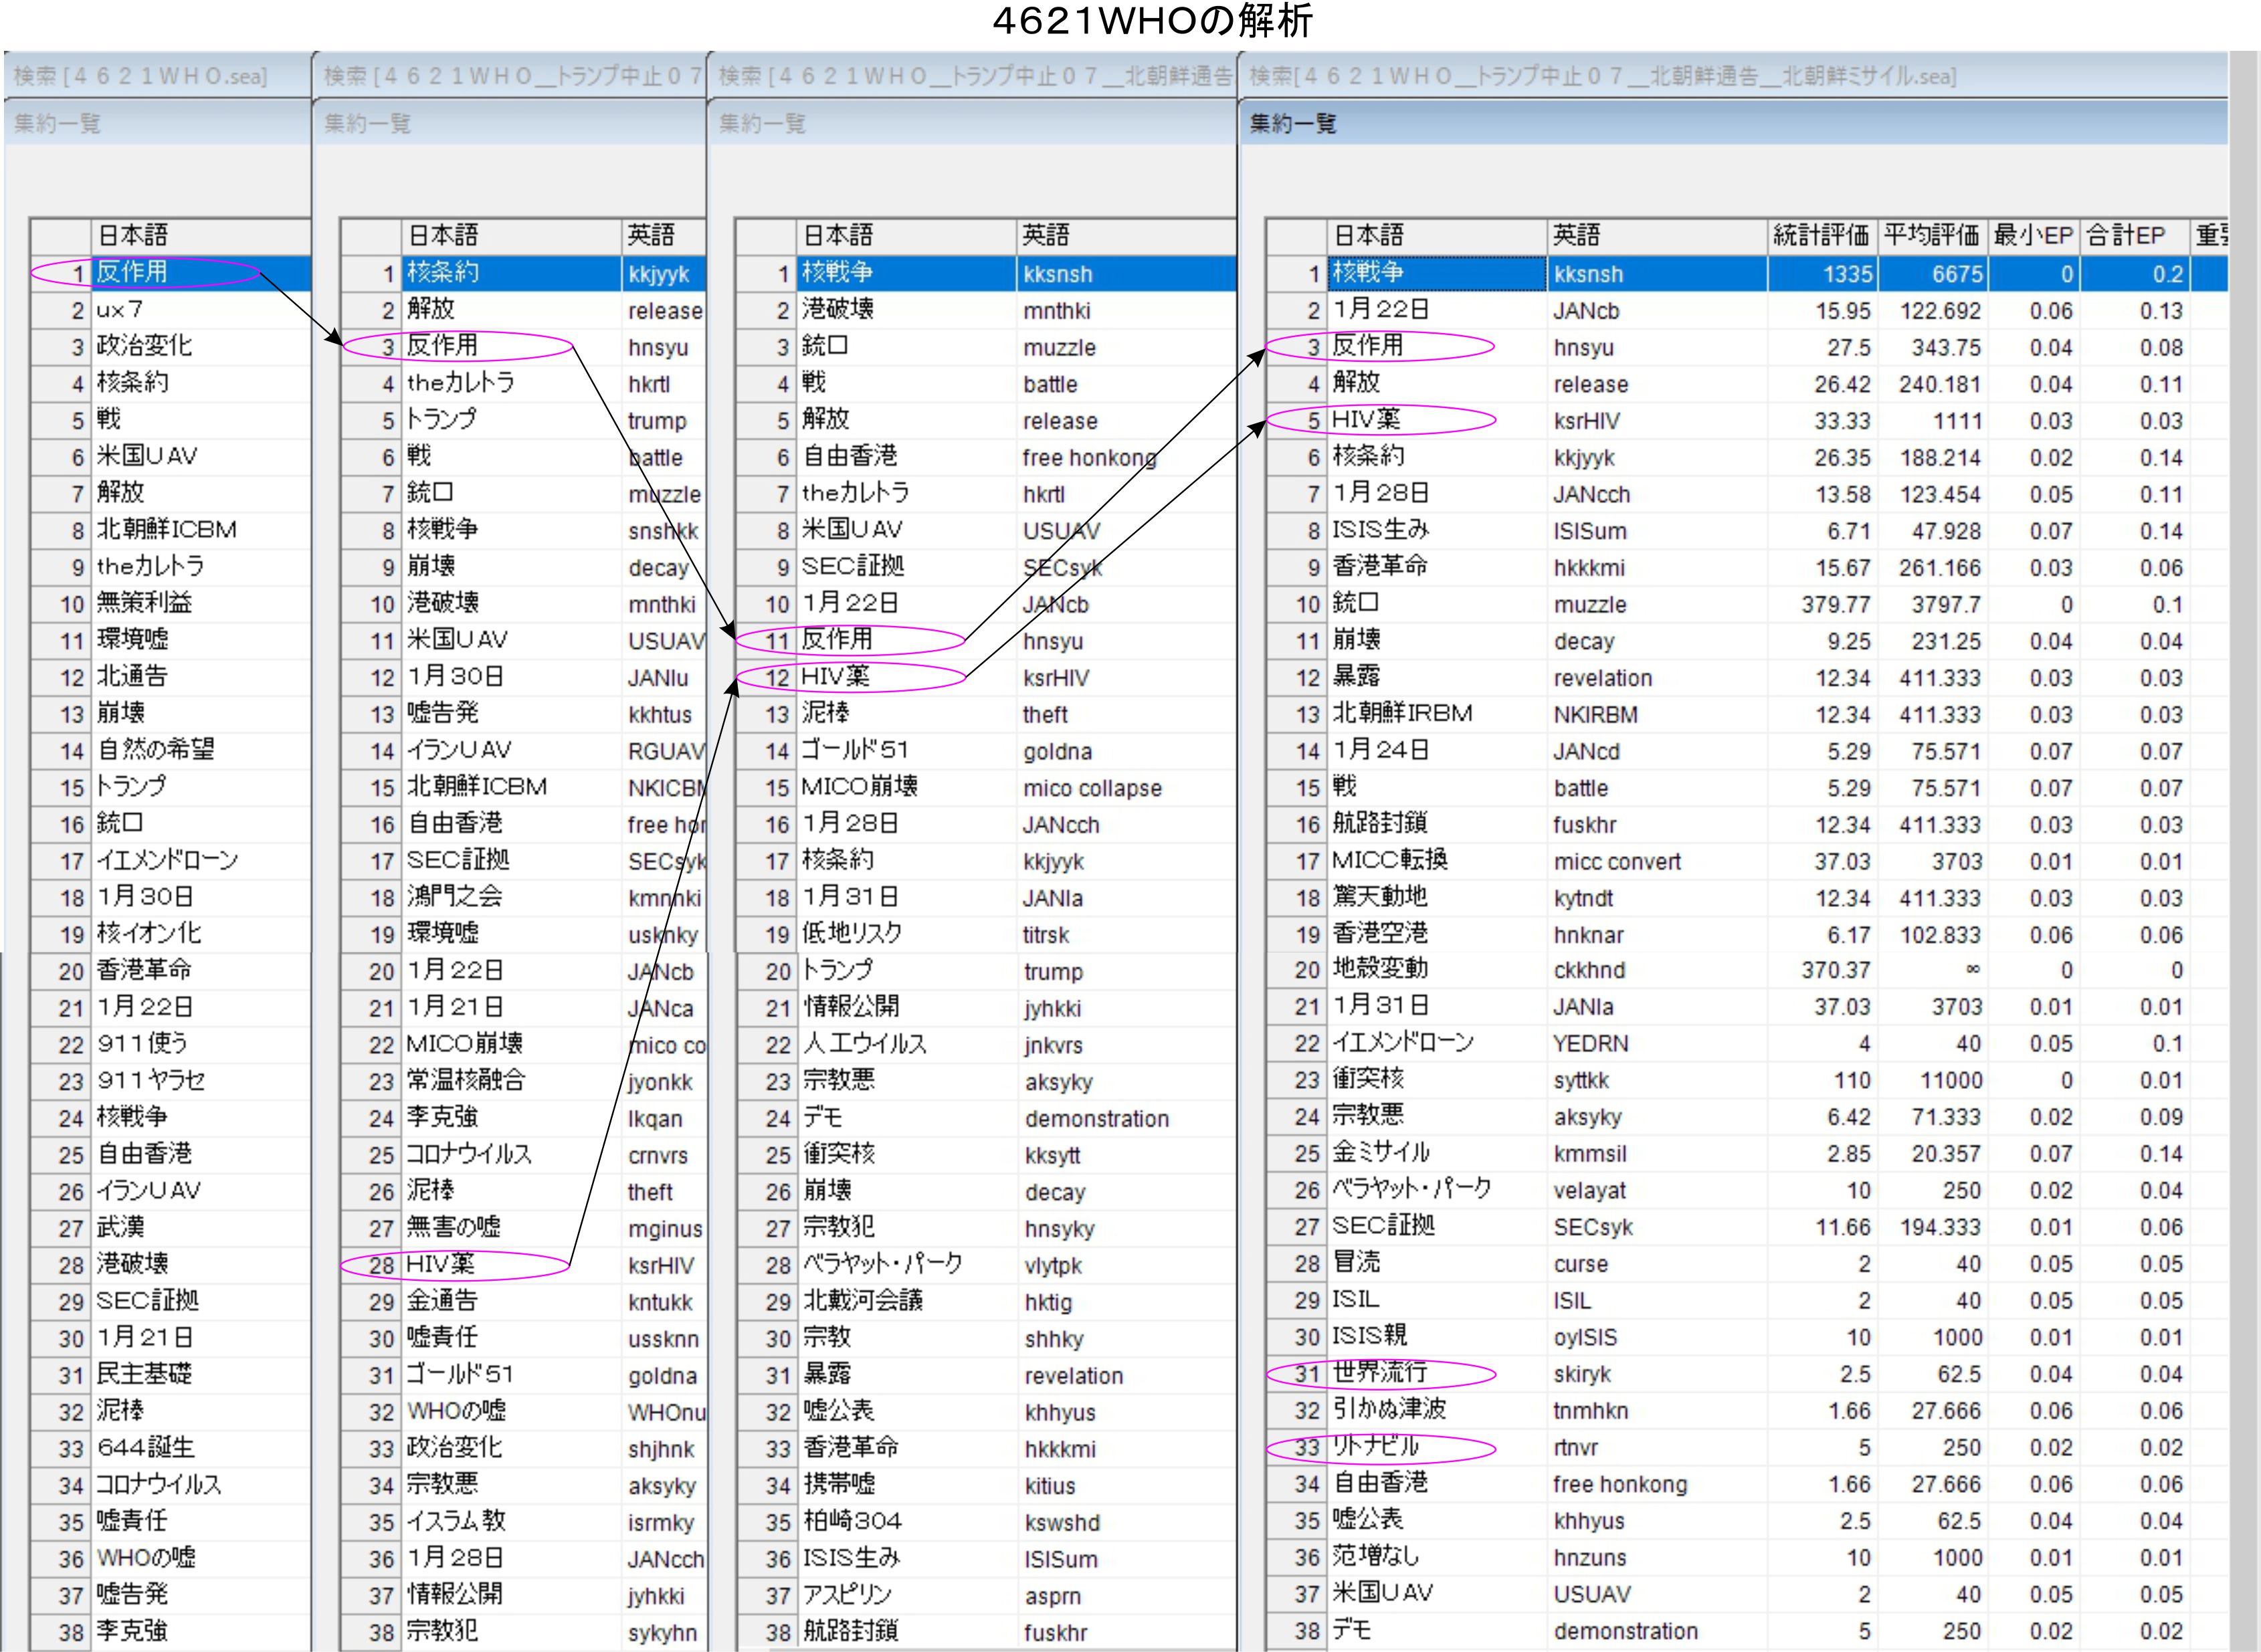The width and height of the screenshot is (2261, 1652).
Task: Click the 世界流行 row
Action: click(x=1380, y=1374)
